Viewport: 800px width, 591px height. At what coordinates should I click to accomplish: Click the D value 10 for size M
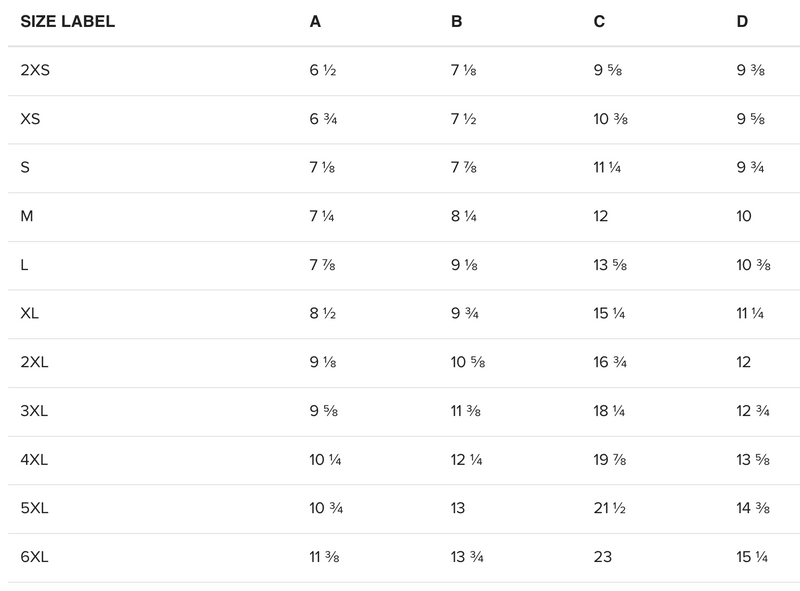coord(743,216)
